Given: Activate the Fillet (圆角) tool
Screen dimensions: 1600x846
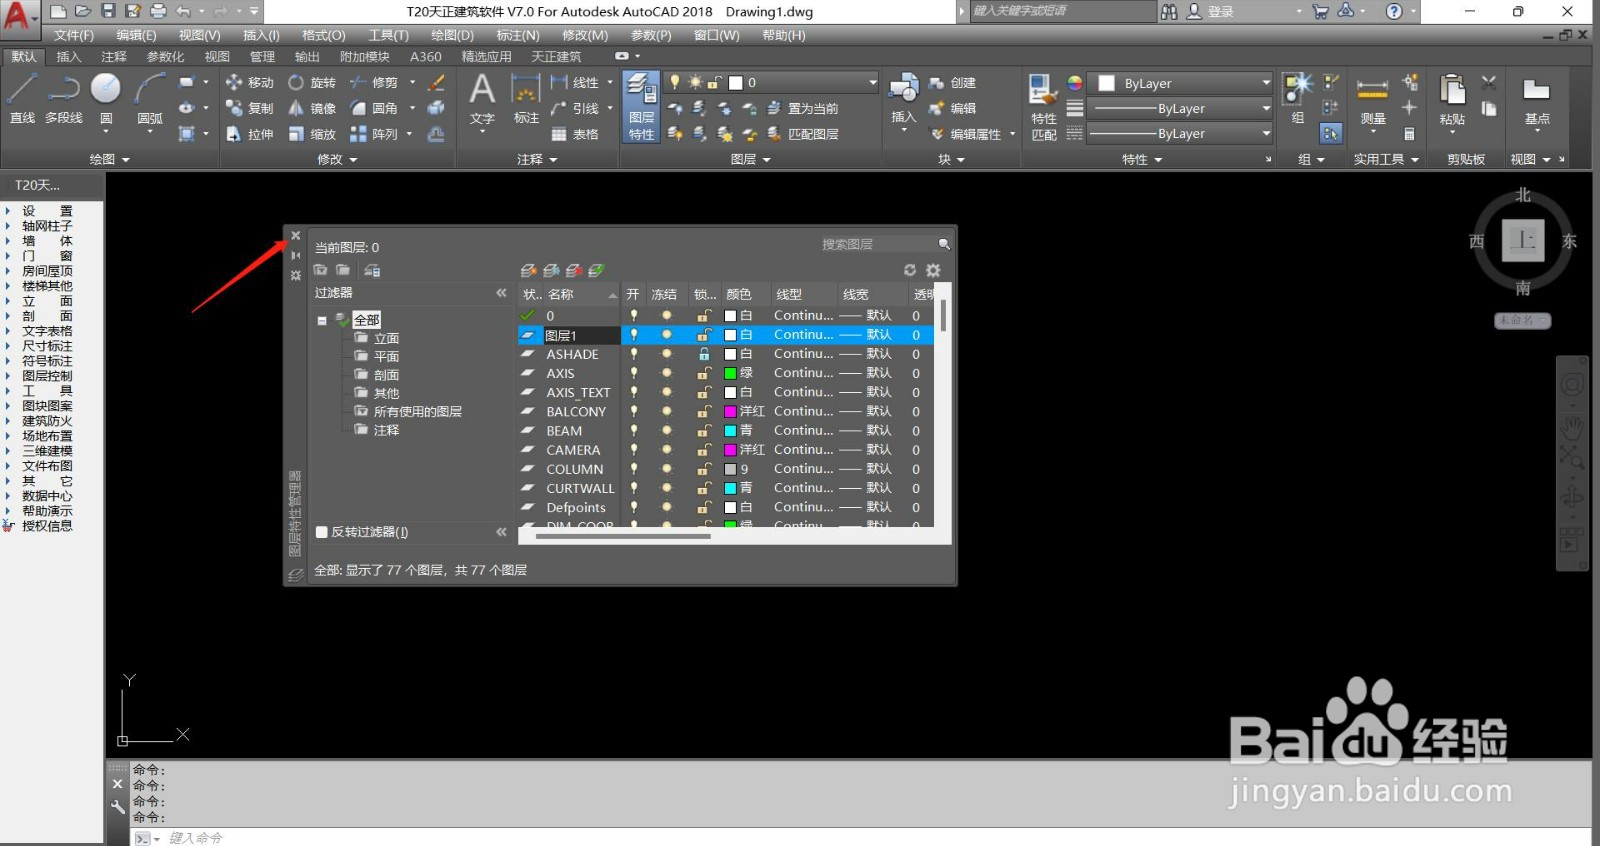Looking at the screenshot, I should (374, 108).
